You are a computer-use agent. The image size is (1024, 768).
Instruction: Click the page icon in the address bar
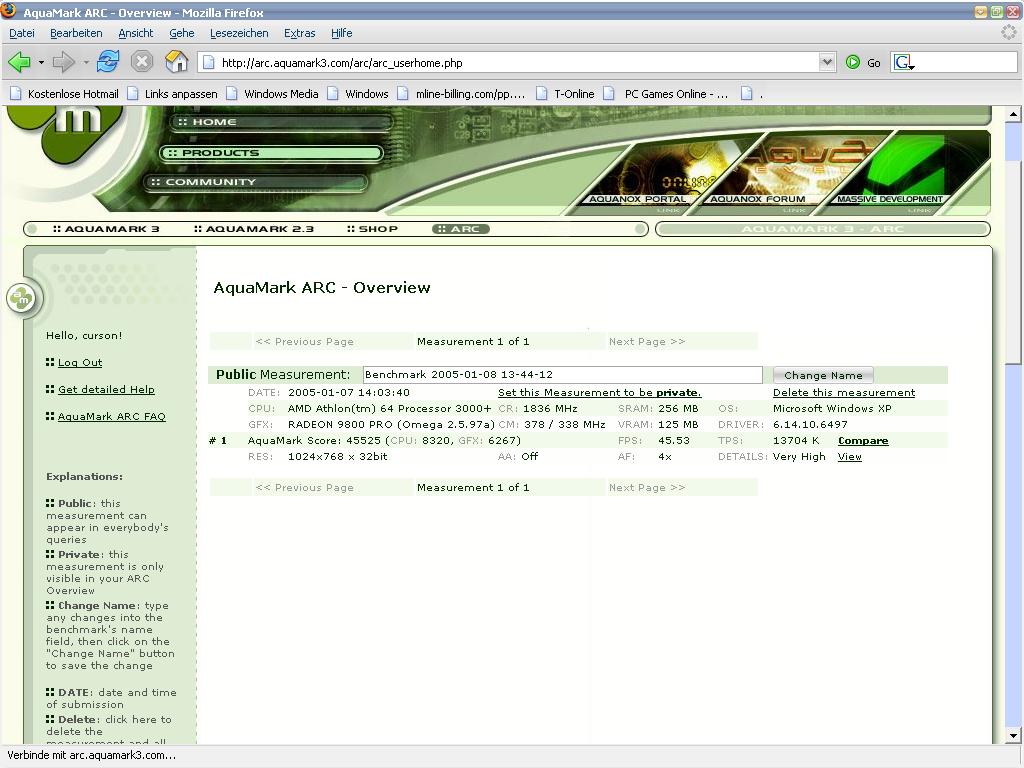208,63
